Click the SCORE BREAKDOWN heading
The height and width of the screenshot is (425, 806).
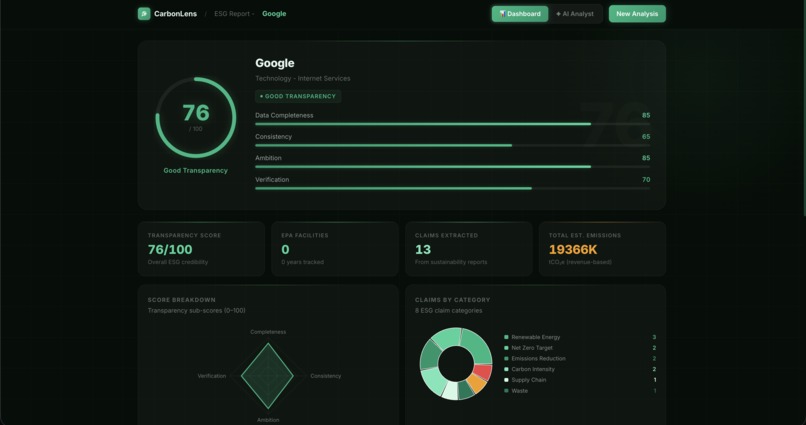(181, 300)
